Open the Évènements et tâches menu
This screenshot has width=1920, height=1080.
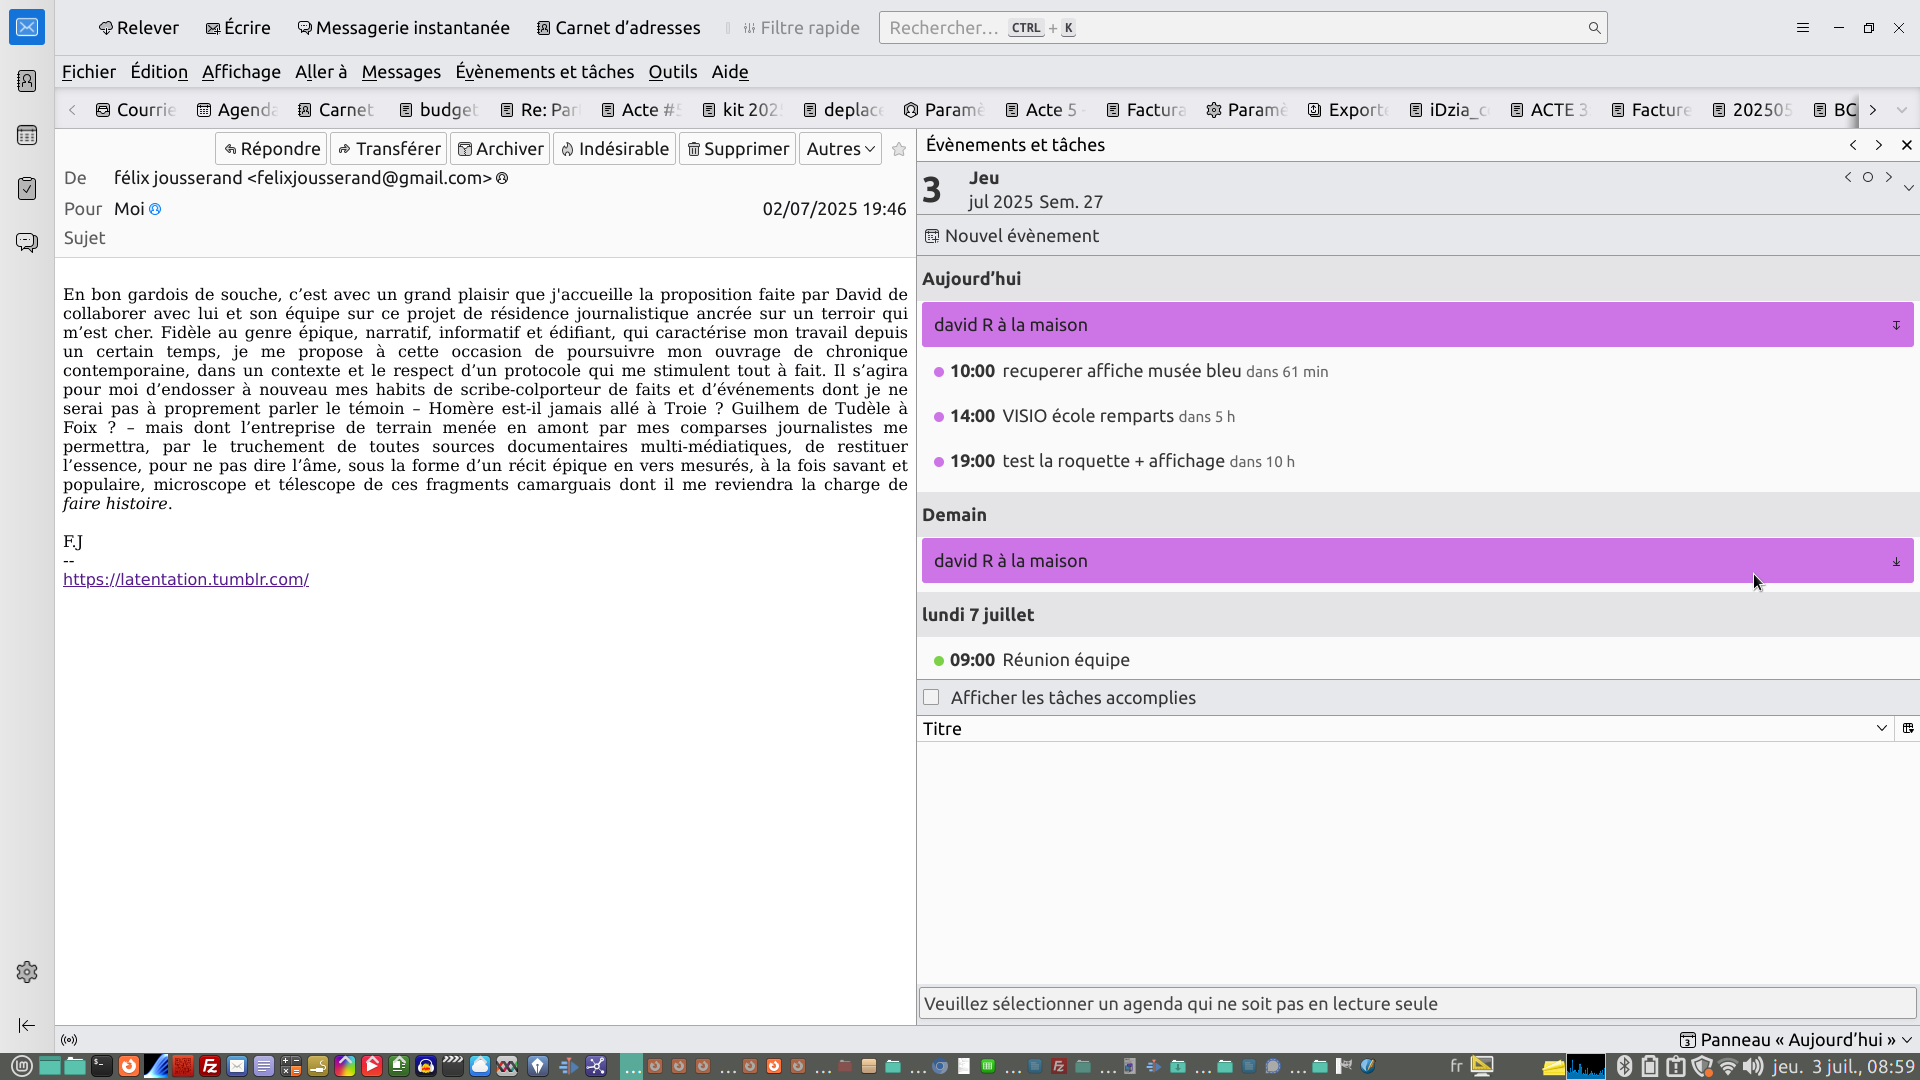[544, 72]
